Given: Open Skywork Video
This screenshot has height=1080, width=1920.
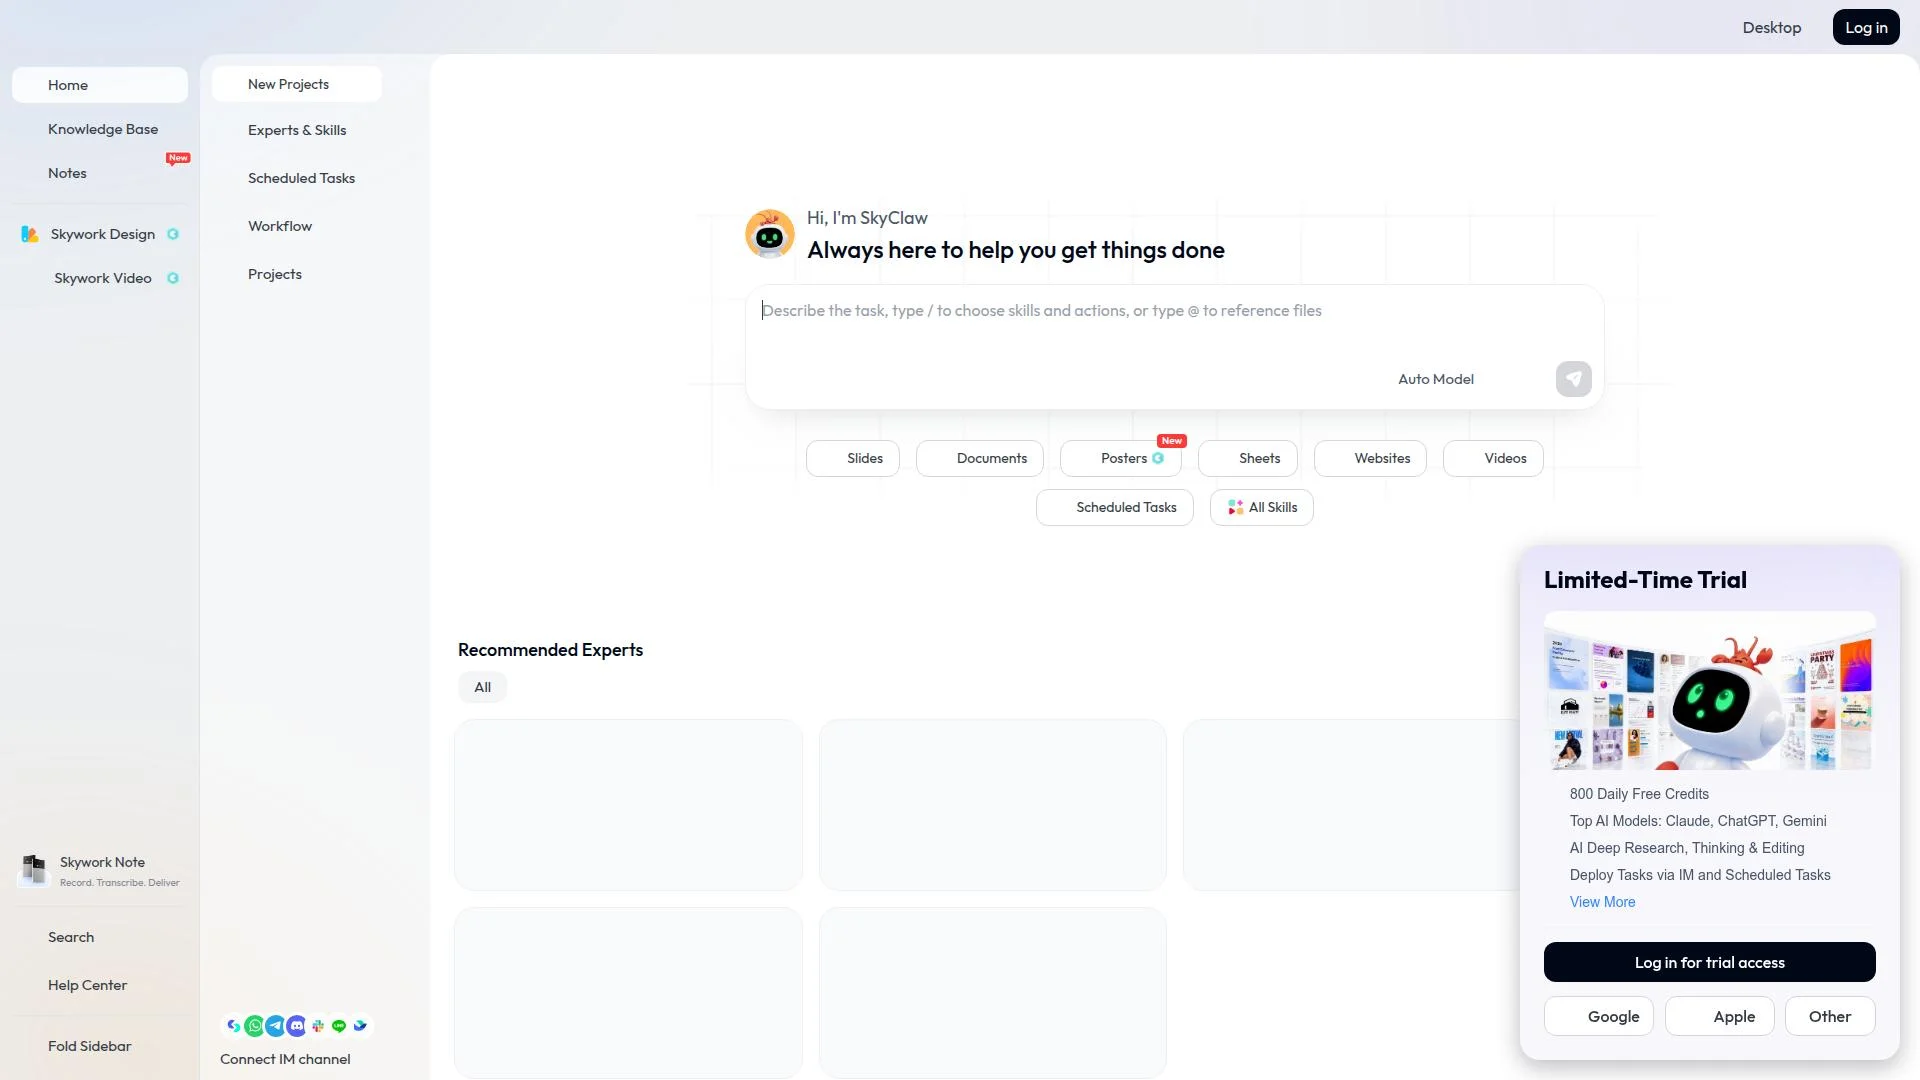Looking at the screenshot, I should coord(100,278).
